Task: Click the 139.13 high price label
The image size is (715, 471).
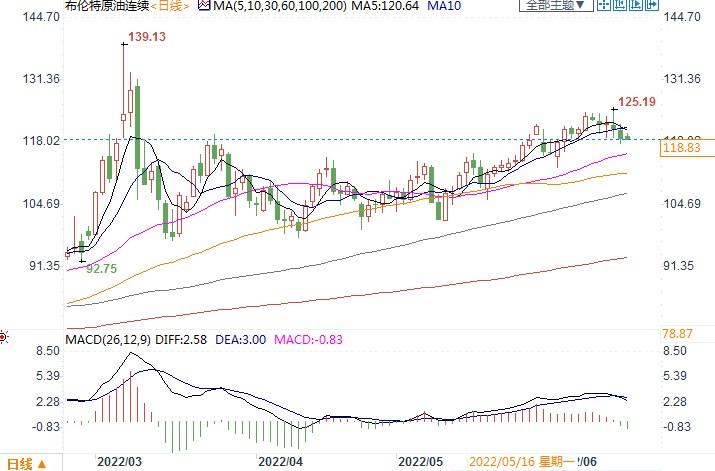Action: point(144,36)
